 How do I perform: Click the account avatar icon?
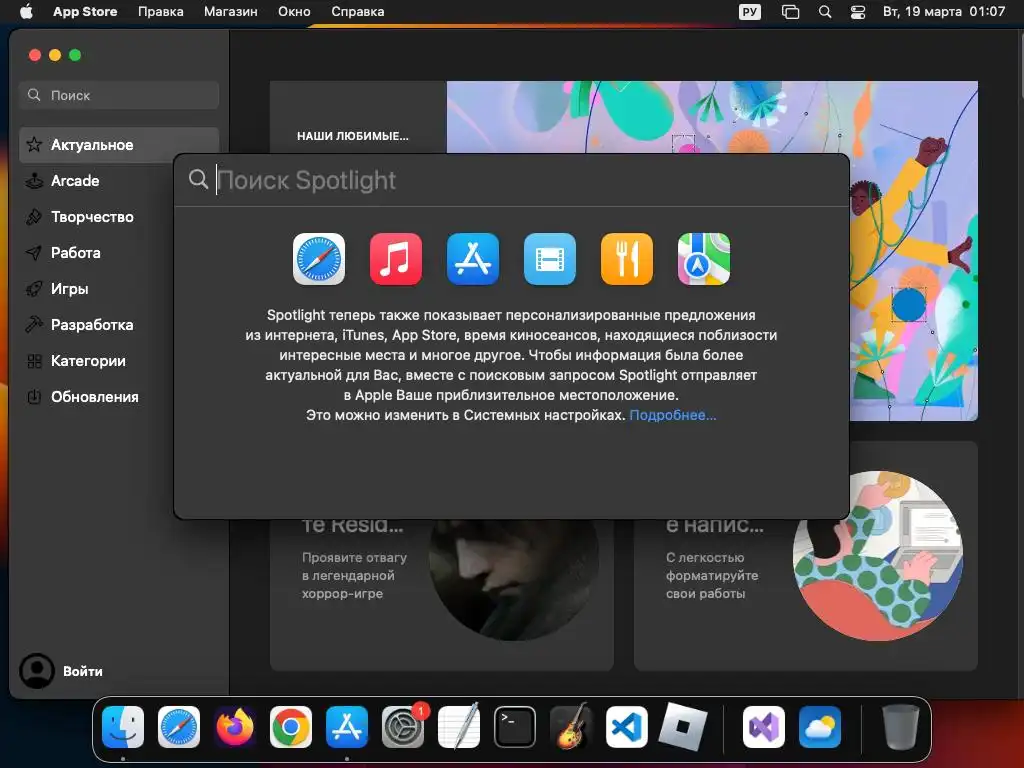[37, 671]
